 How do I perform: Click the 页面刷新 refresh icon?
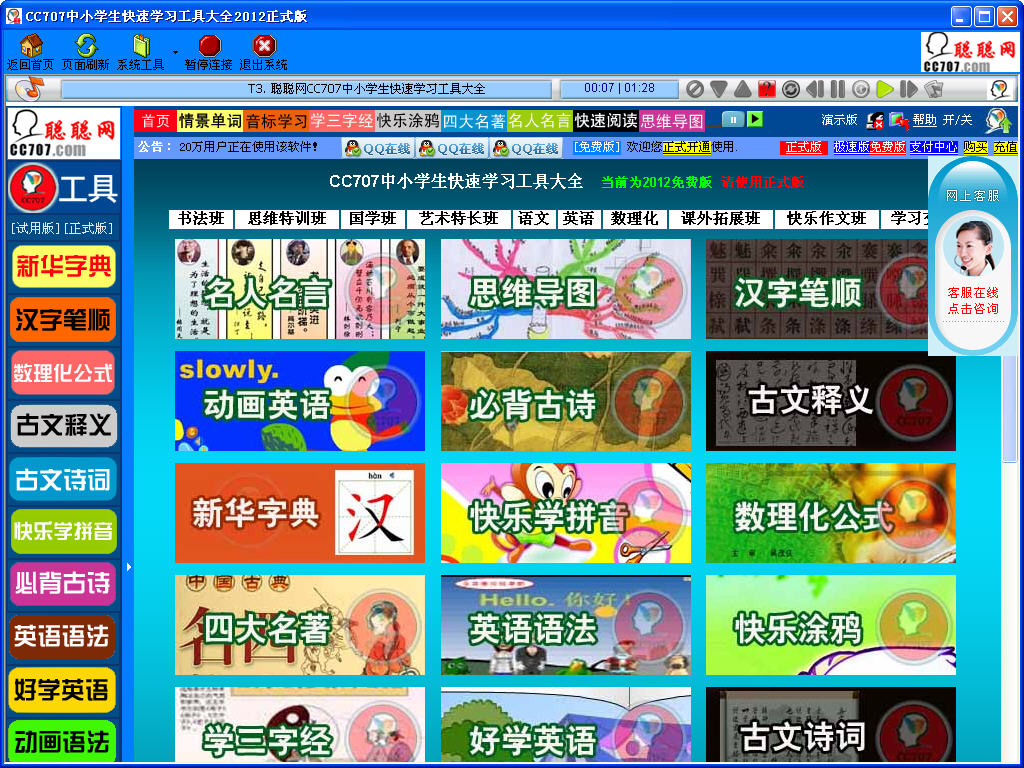click(x=88, y=47)
